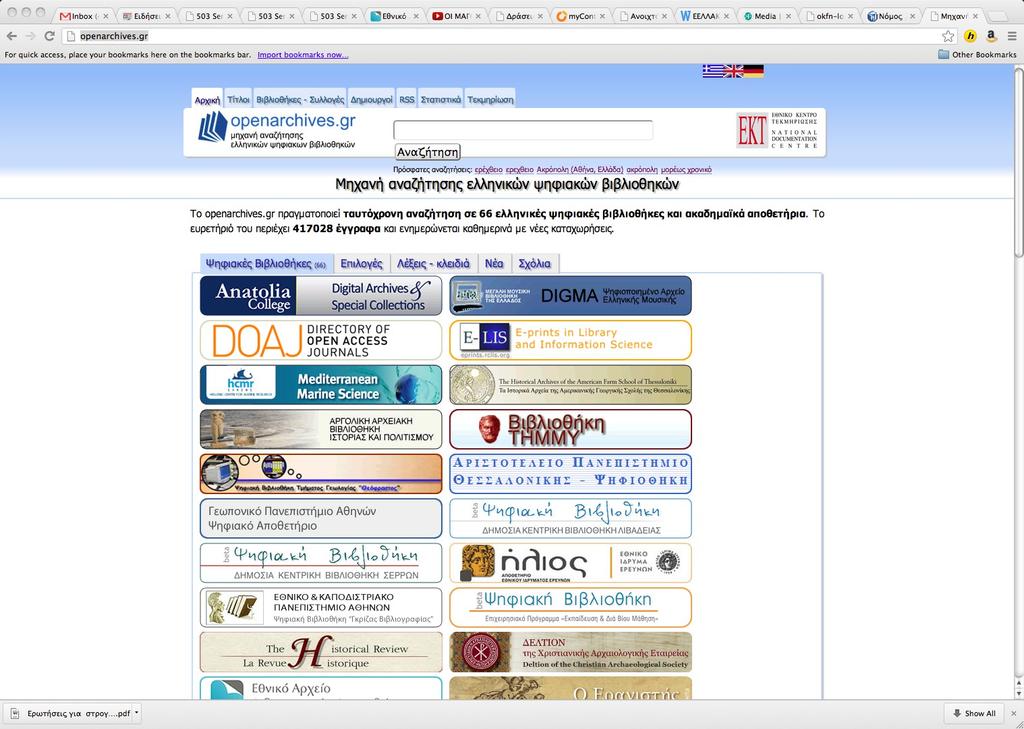Open downloaded PDF Ερωτήσεις για στρογ
This screenshot has width=1024, height=729.
coord(71,713)
